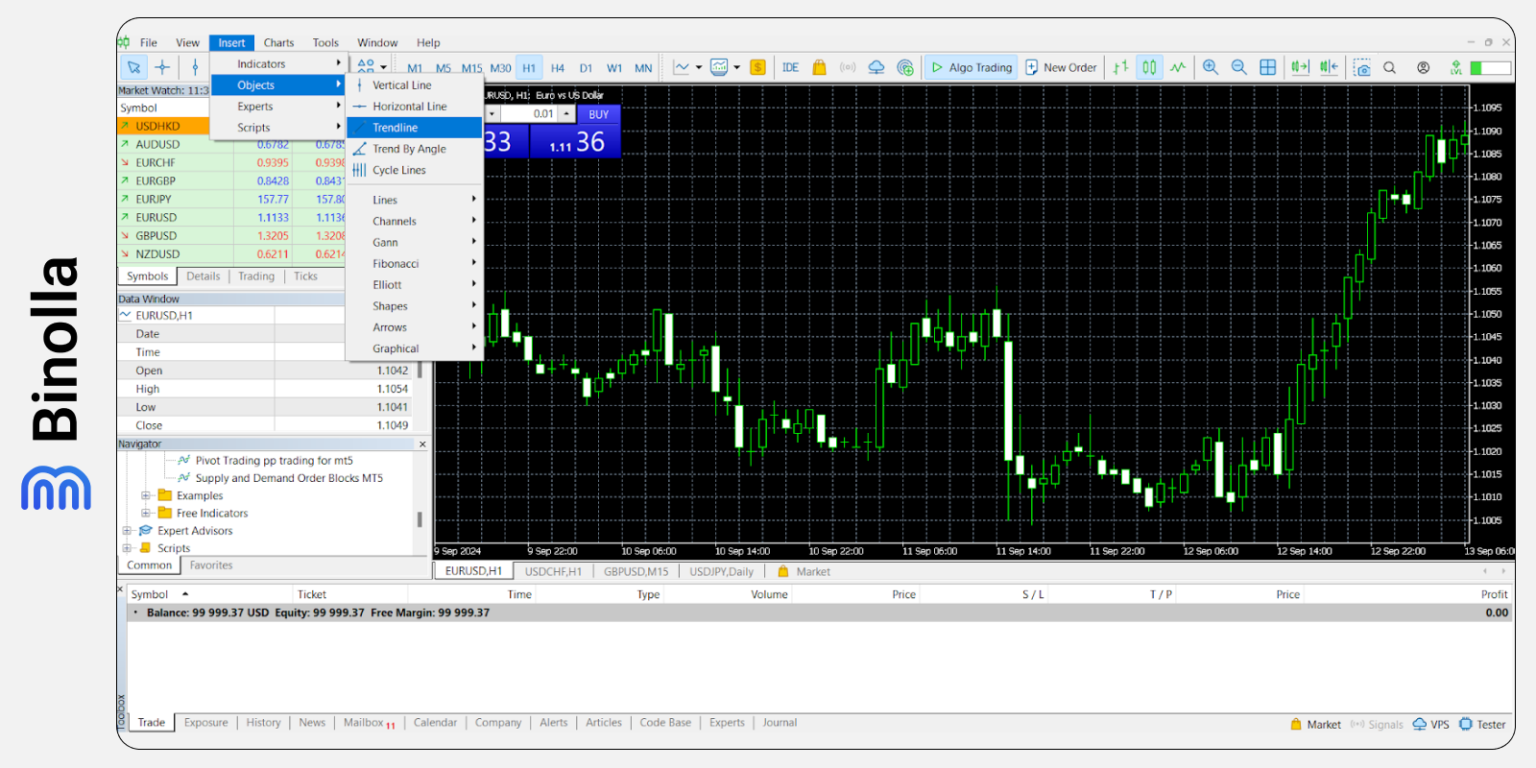Open the chart screenshot capture tool
Screen dimensions: 1536x768
point(1362,66)
